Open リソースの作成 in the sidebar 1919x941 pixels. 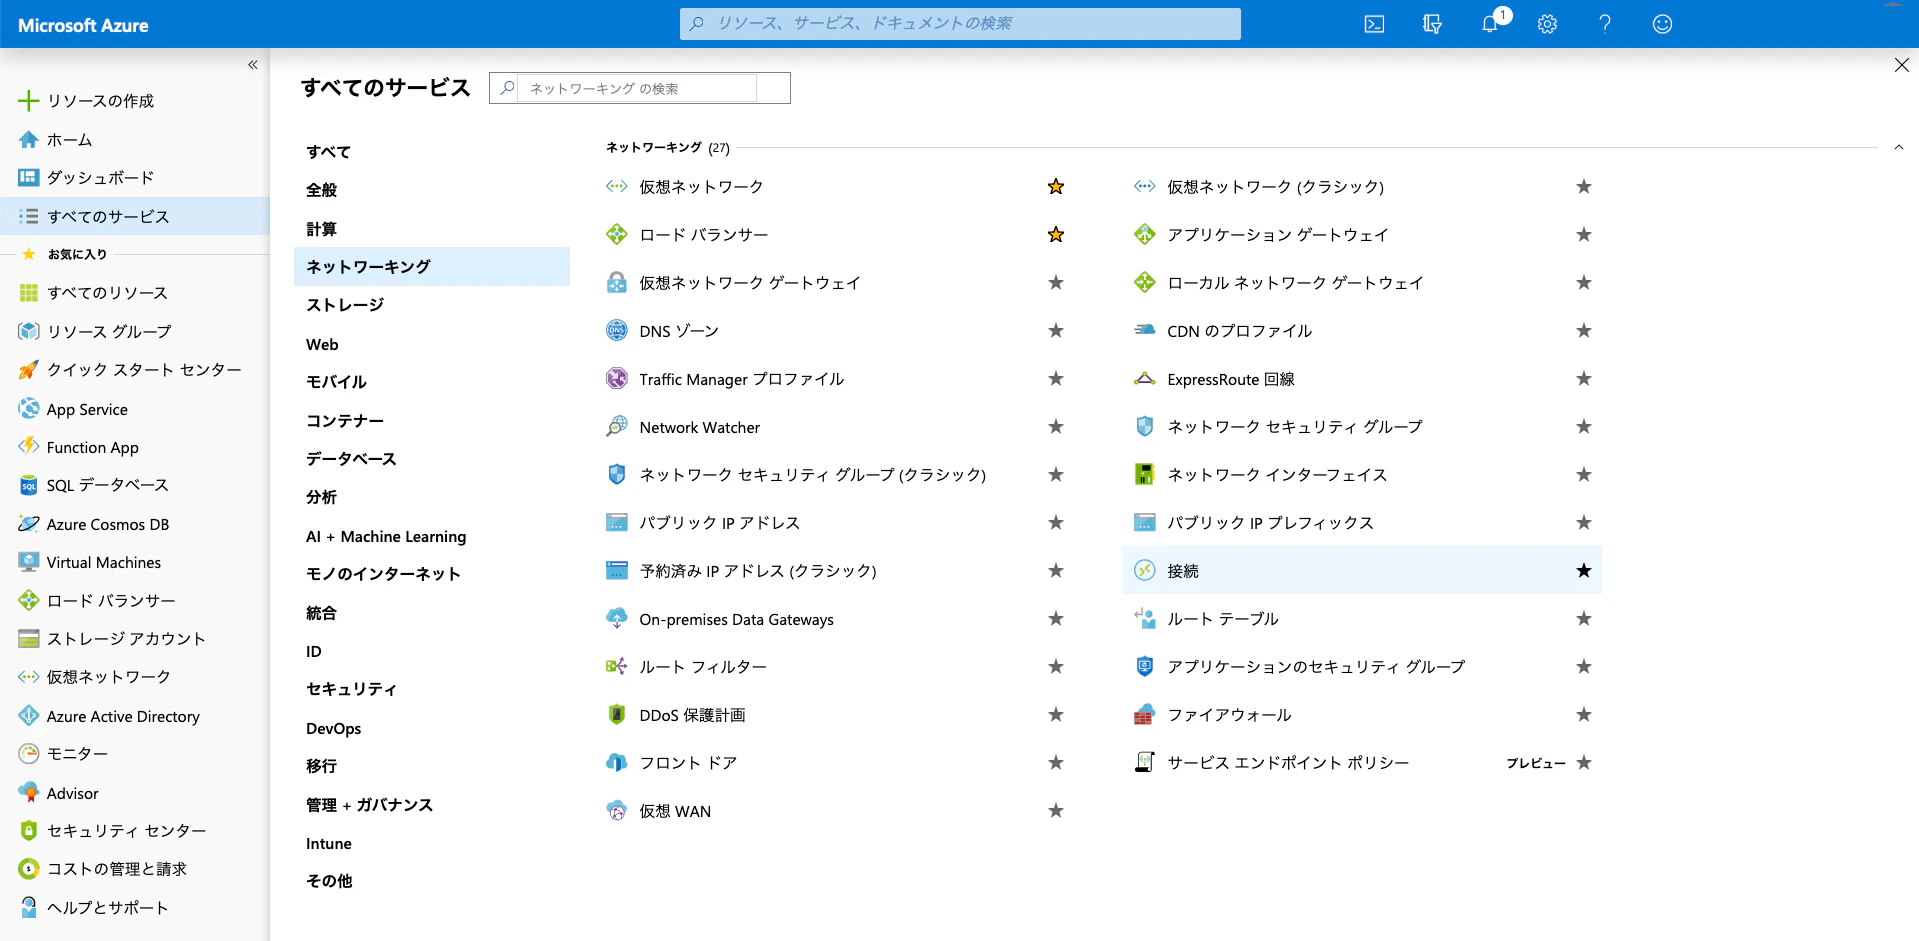coord(135,101)
